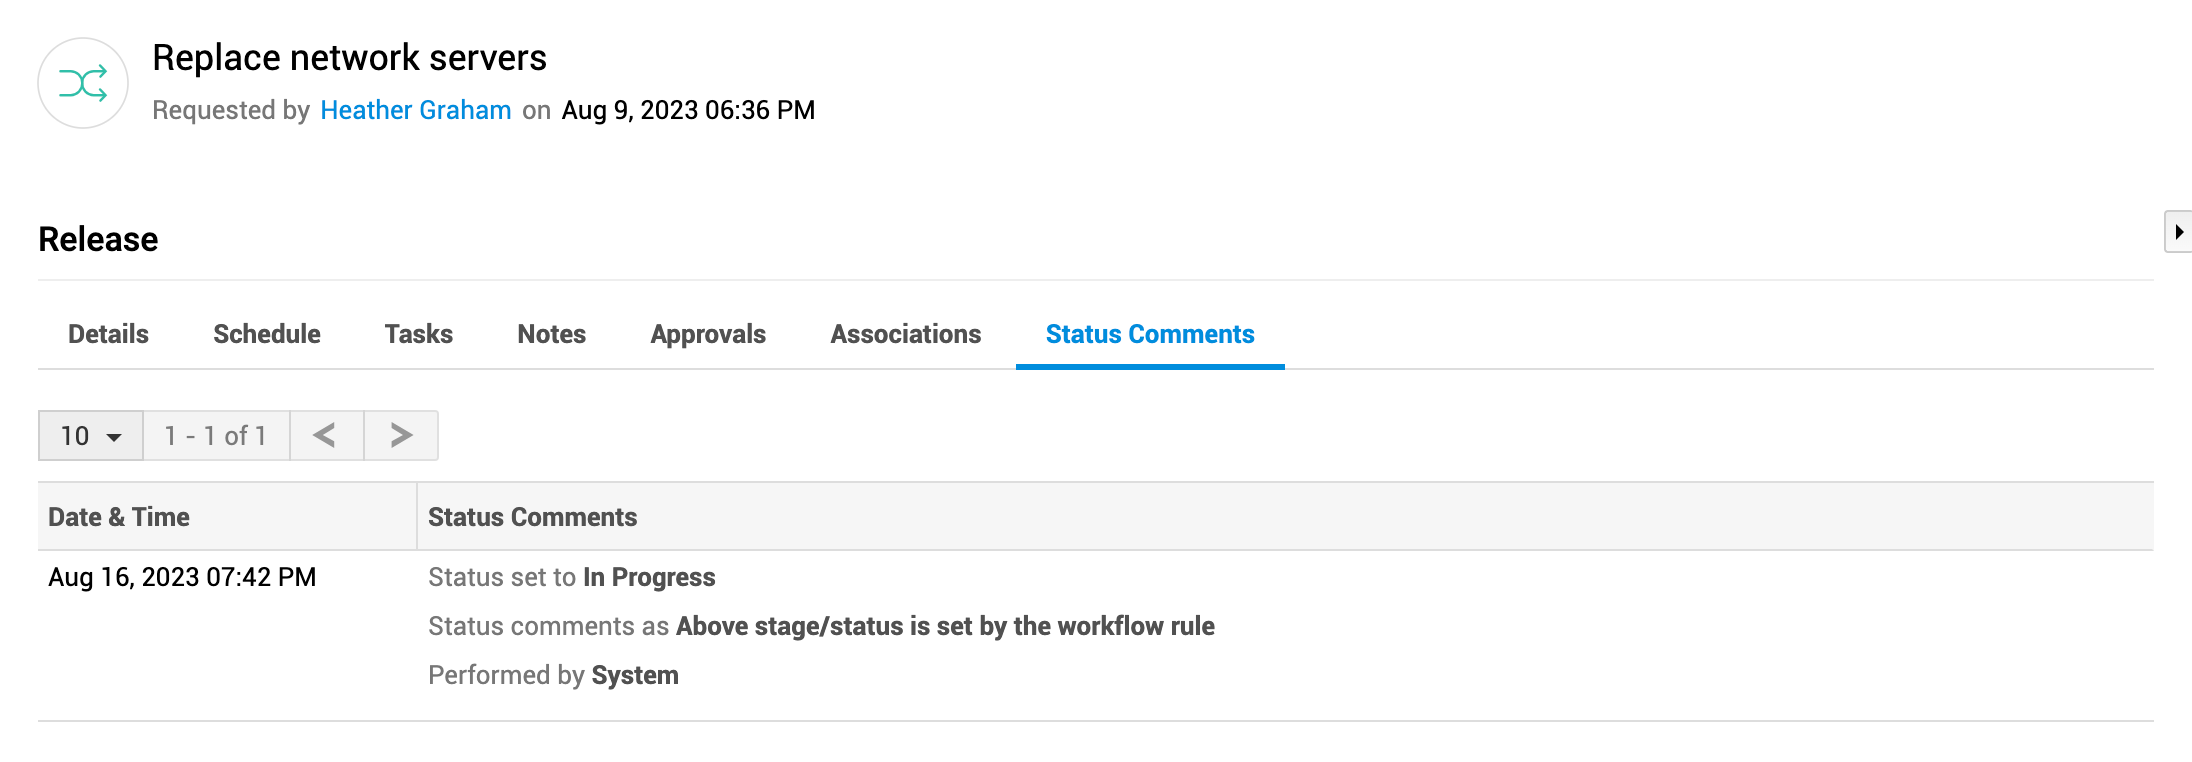Click the release shuffle-arrows icon
Viewport: 2192px width, 762px height.
[83, 83]
